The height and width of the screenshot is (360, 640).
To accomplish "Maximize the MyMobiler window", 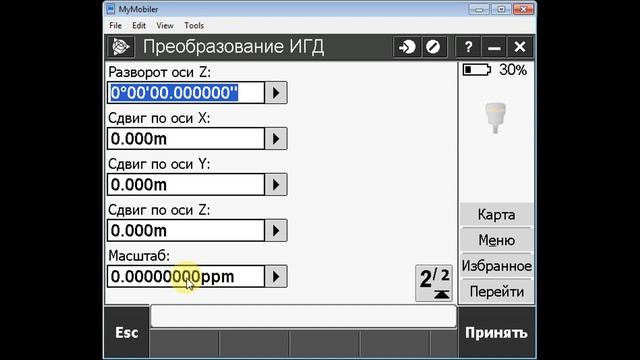I will [x=502, y=9].
